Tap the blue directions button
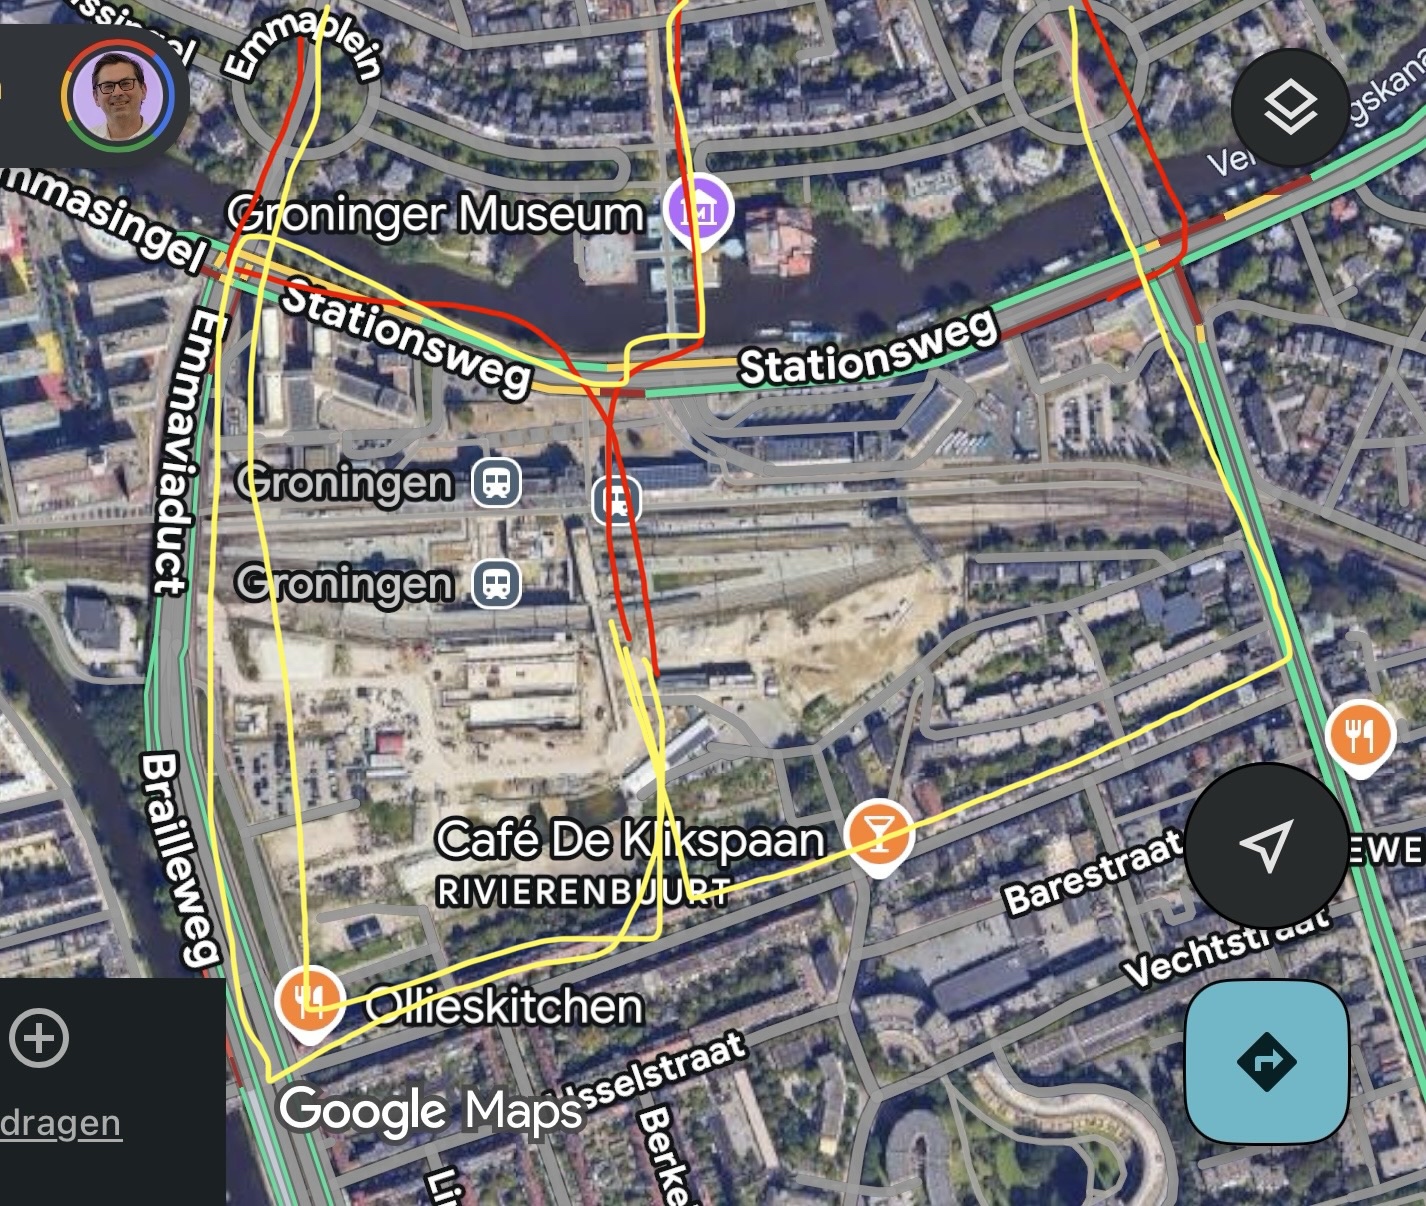The width and height of the screenshot is (1426, 1206). pyautogui.click(x=1267, y=1061)
